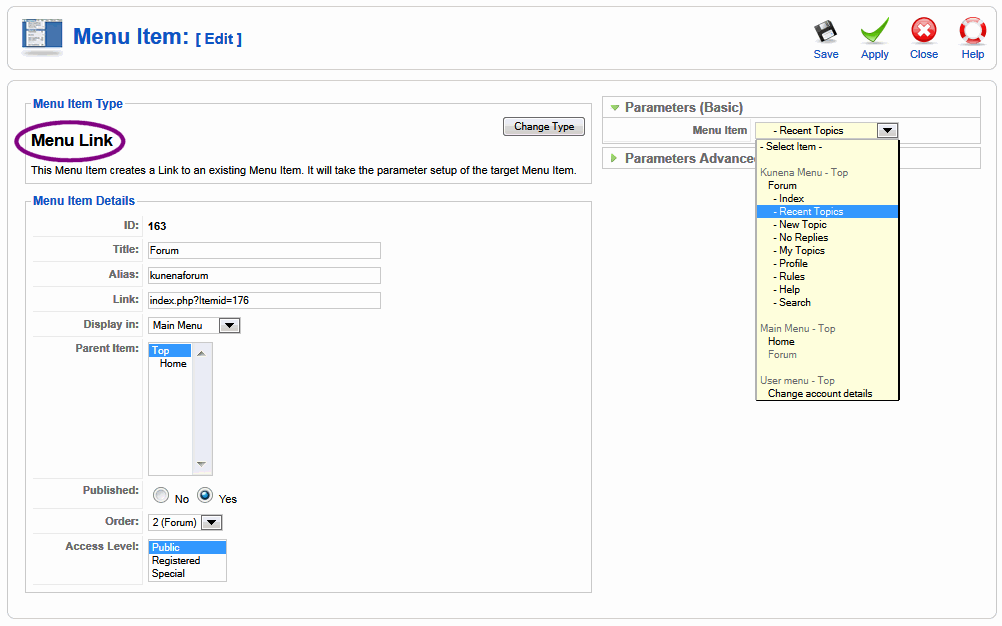
Task: Click the Menu Item page icon in header
Action: pos(42,38)
